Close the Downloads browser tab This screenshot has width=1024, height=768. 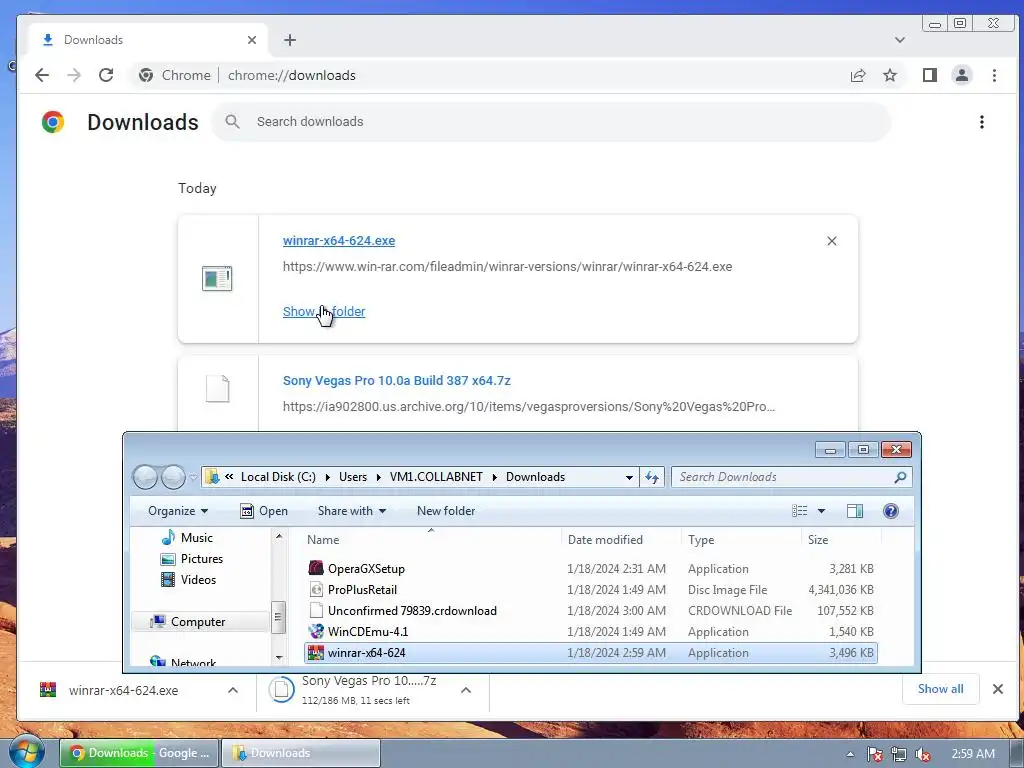click(x=252, y=40)
